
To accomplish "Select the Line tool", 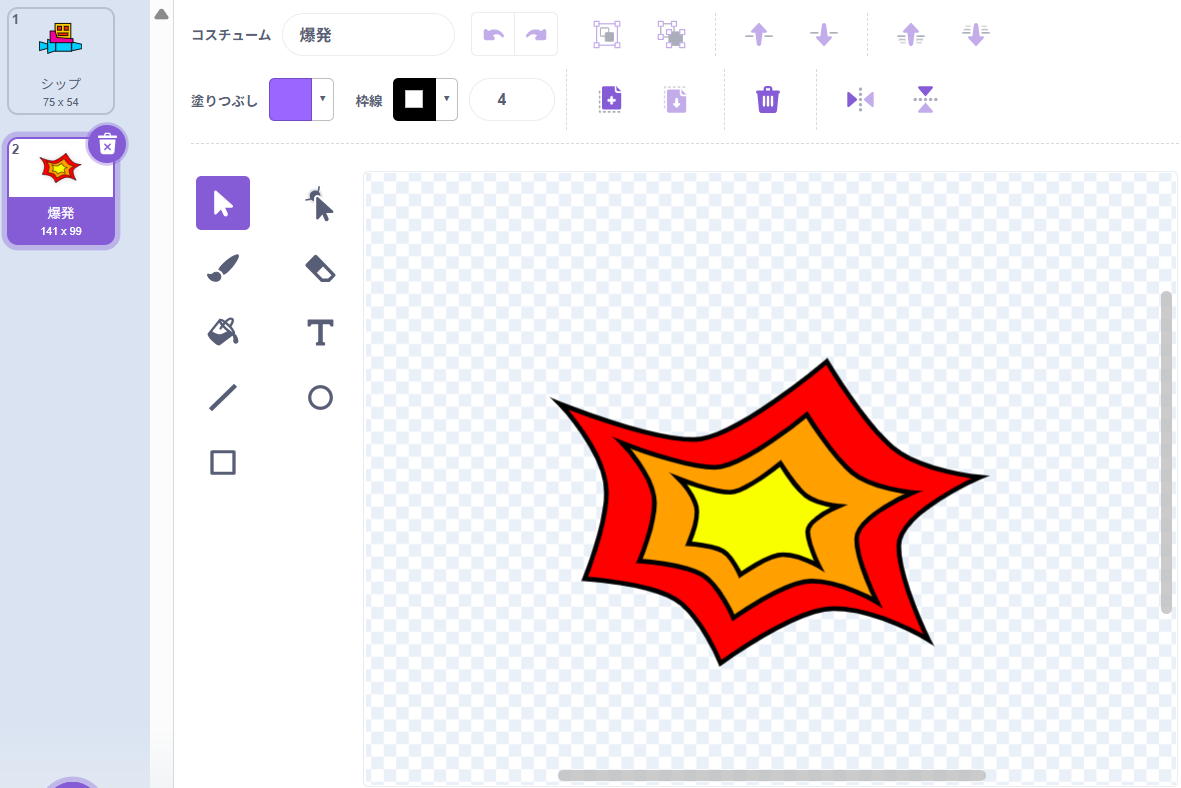I will click(223, 398).
